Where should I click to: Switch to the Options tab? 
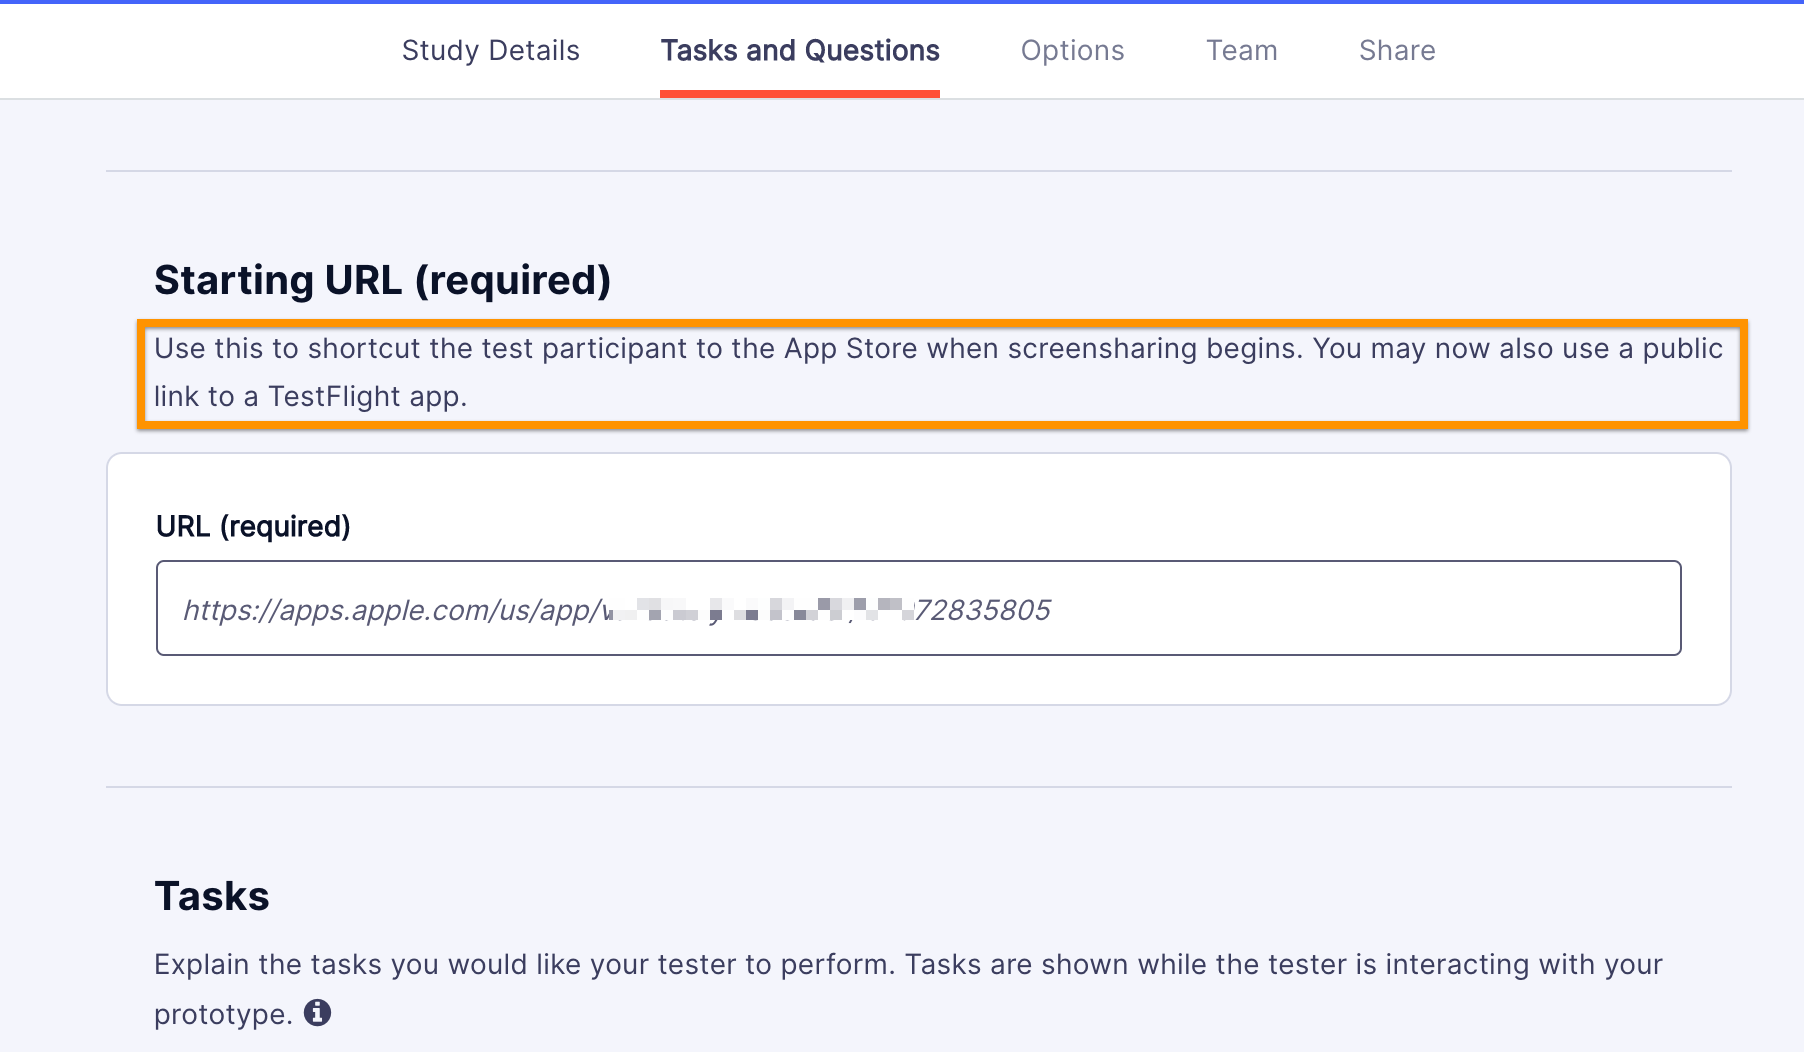tap(1072, 50)
